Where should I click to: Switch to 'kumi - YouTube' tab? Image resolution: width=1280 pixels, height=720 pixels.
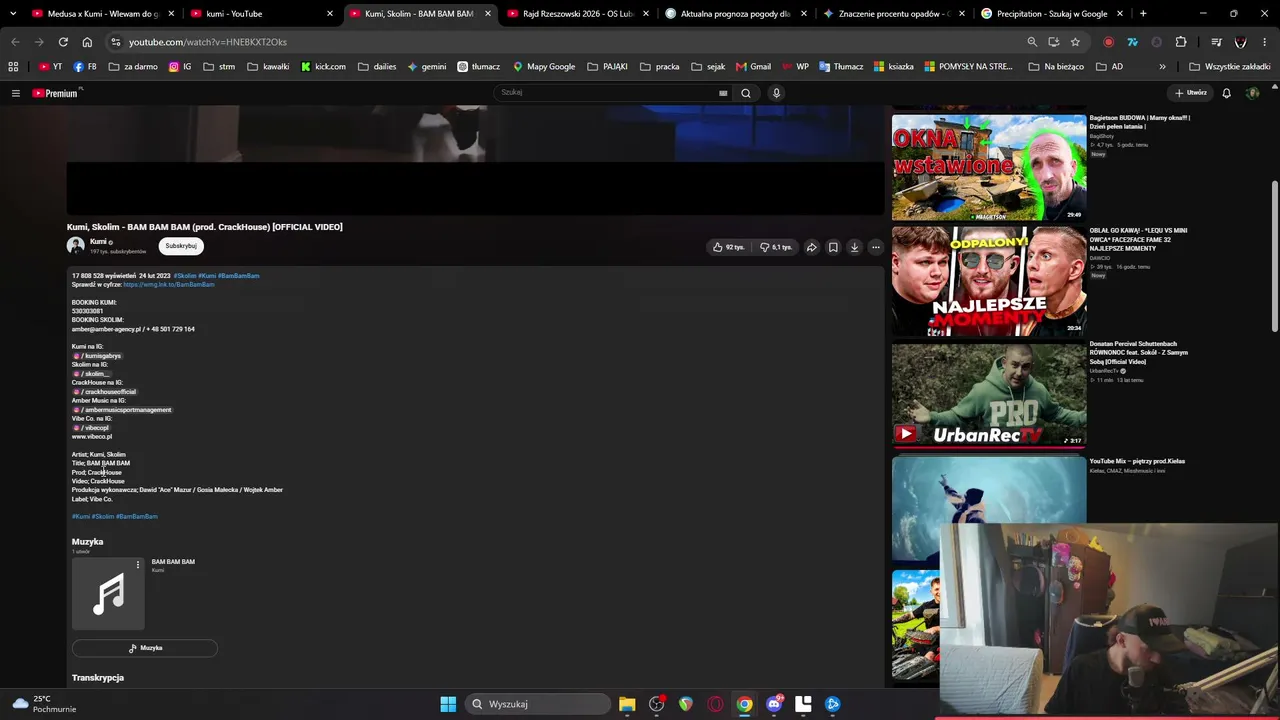(x=260, y=14)
